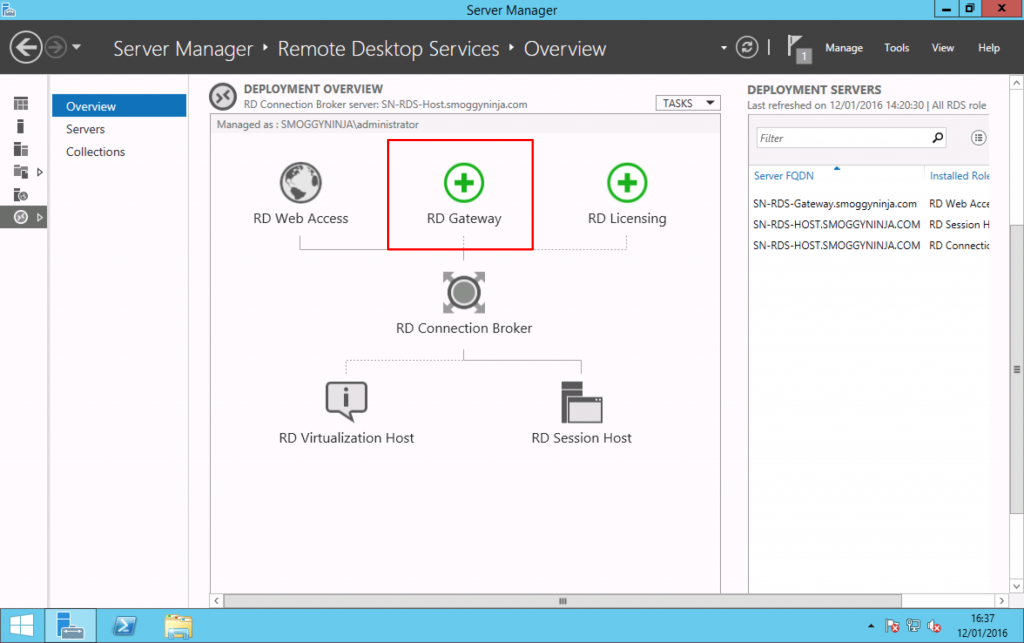Show hidden icons in the notification area
Screen dimensions: 1024x643
coord(872,625)
